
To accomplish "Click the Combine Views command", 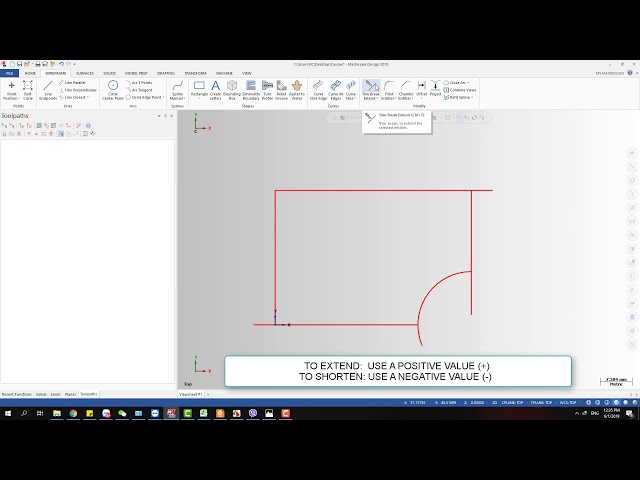I will (460, 90).
